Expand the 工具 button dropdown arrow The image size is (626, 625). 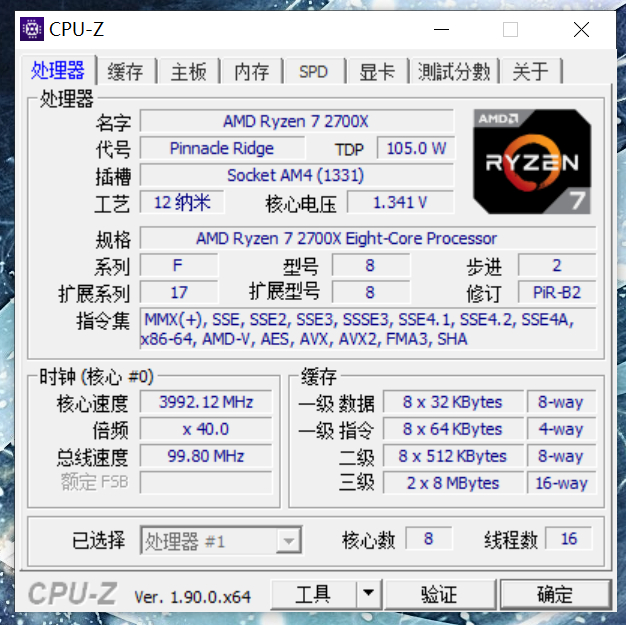click(369, 594)
